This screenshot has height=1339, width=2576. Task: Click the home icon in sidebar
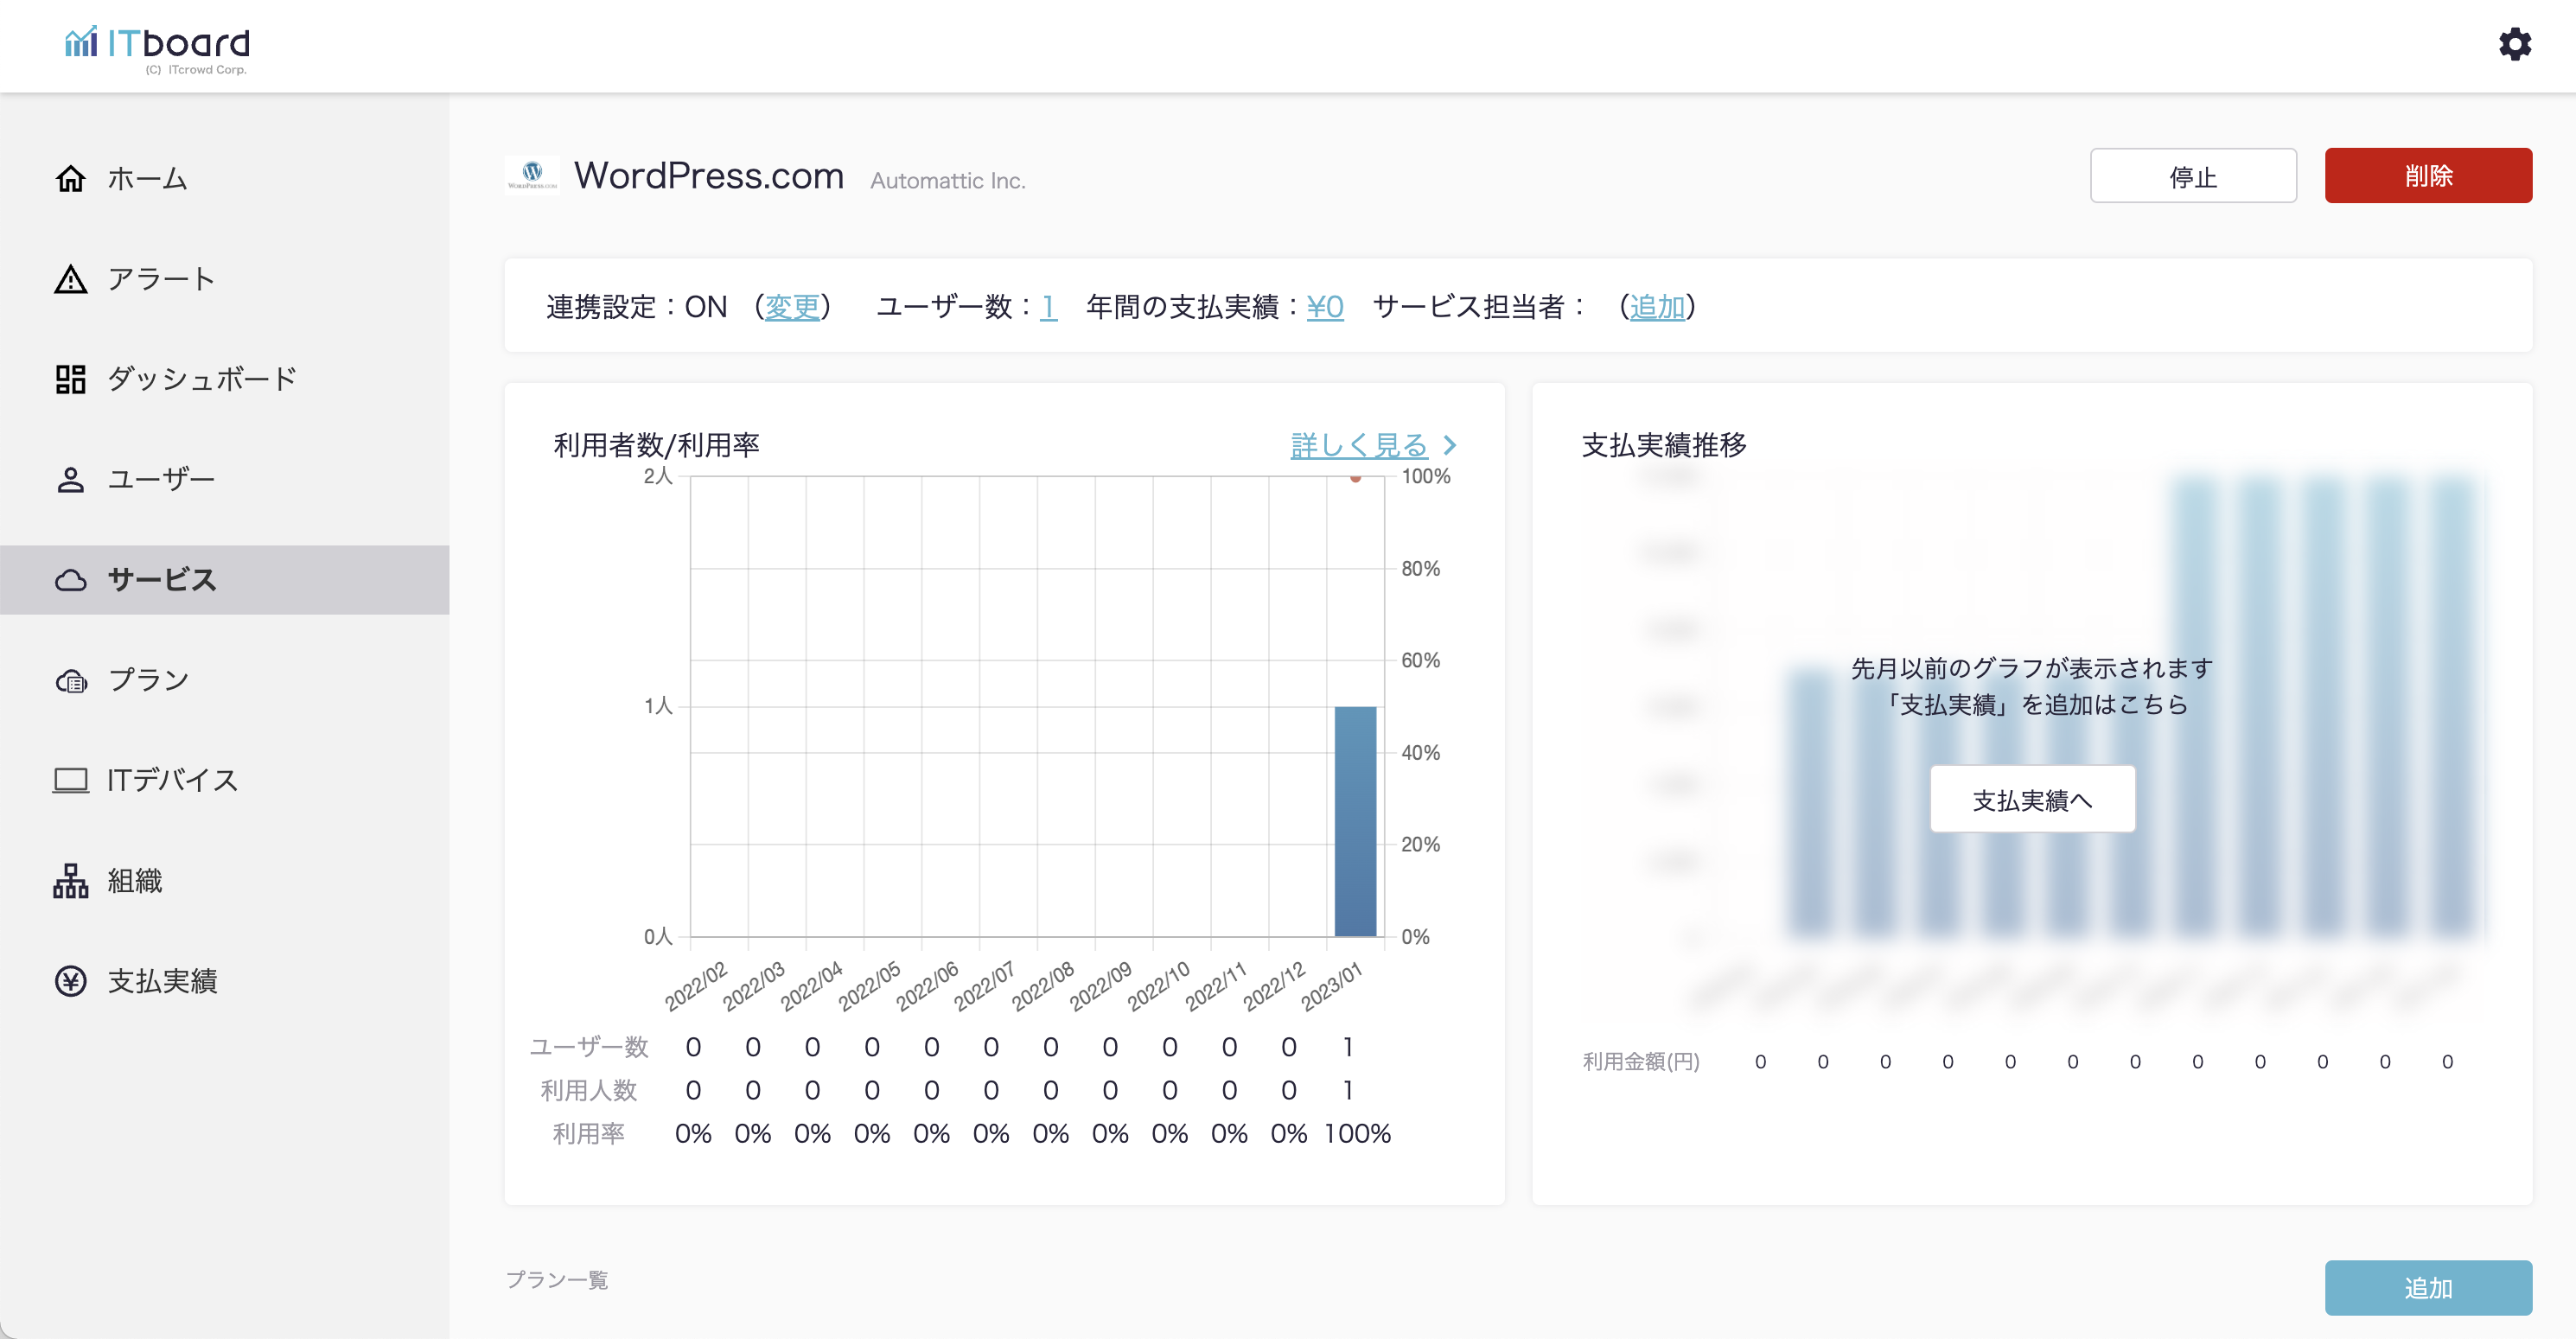coord(70,179)
